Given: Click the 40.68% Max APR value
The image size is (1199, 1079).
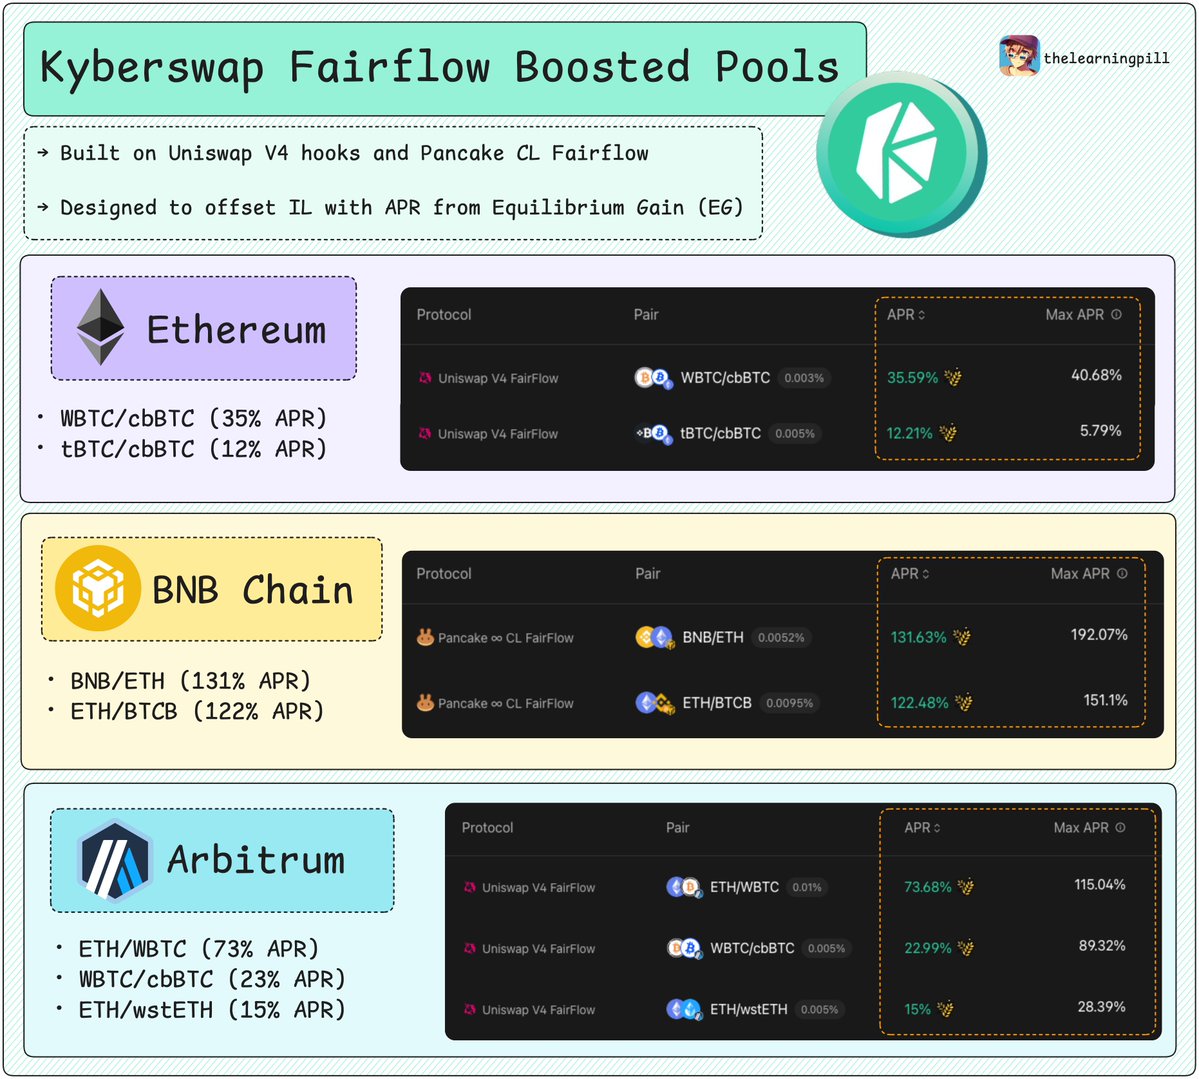Looking at the screenshot, I should tap(1096, 375).
